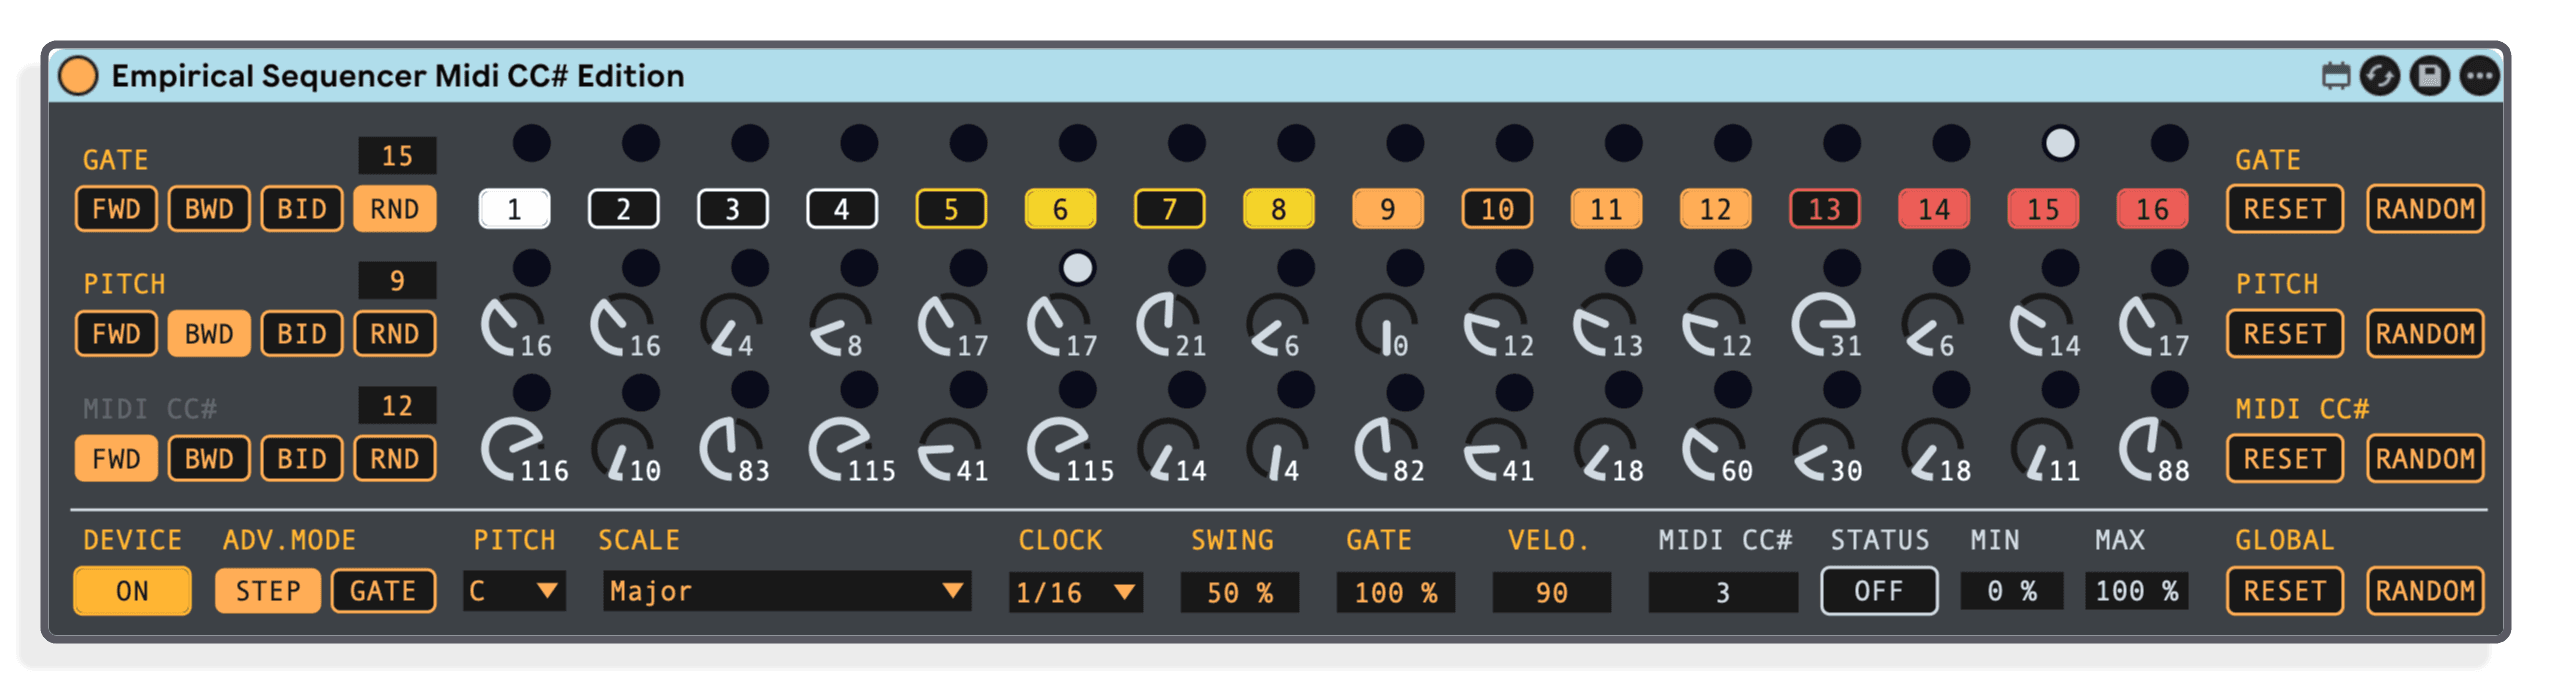Click the MIDI CC# length box showing 12
The image size is (2551, 683).
[x=397, y=405]
